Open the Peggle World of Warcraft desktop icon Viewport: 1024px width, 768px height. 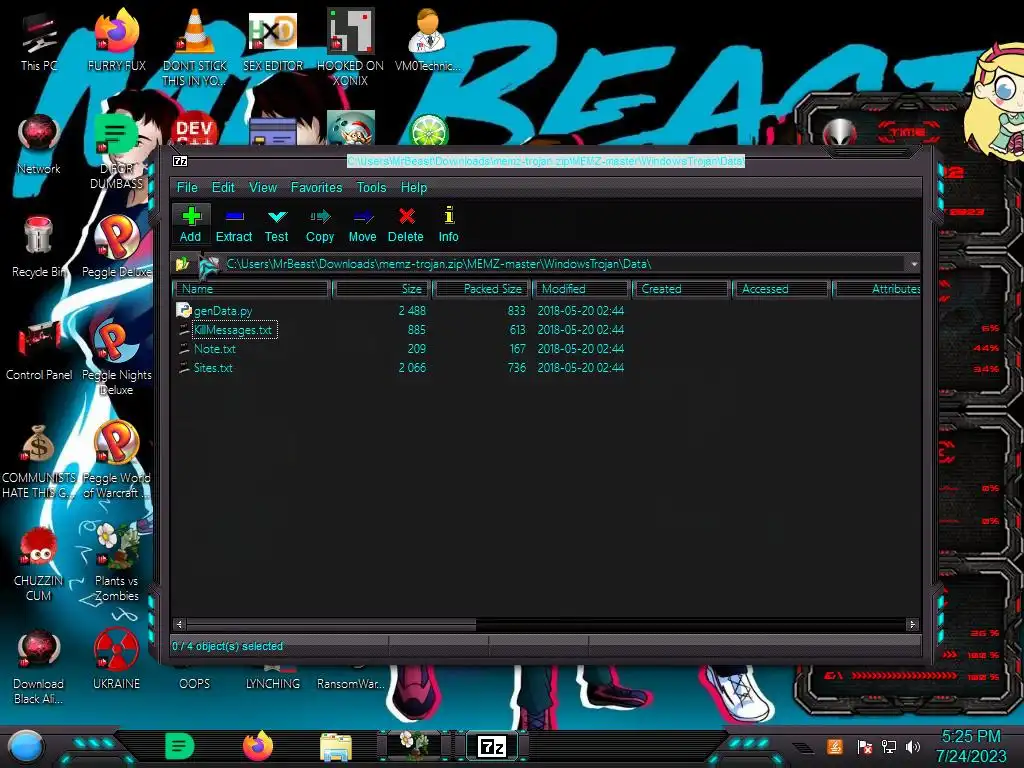click(x=116, y=460)
